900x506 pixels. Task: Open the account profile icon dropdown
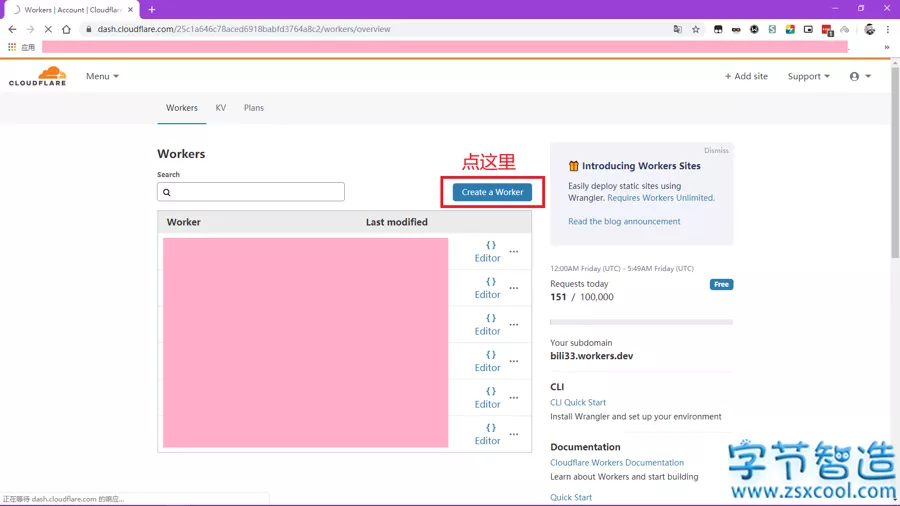pyautogui.click(x=860, y=76)
